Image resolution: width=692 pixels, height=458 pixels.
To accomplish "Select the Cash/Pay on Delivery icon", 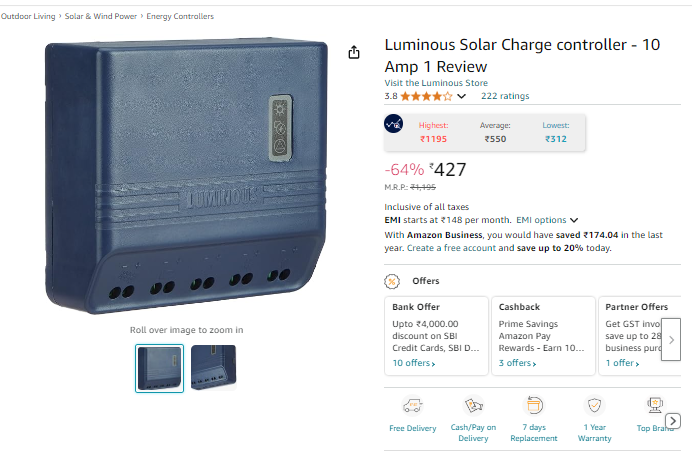I will 473,405.
